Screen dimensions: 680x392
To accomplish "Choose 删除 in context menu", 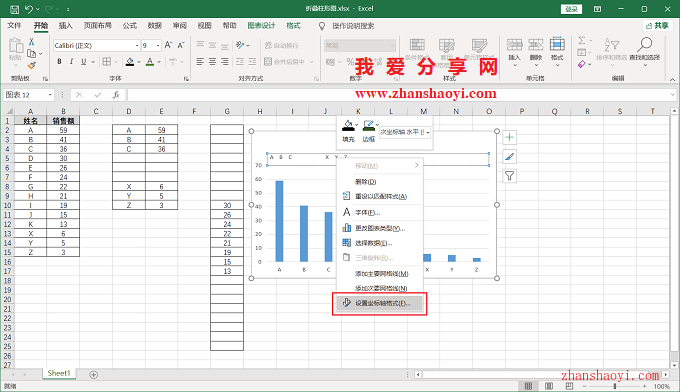I will point(379,182).
